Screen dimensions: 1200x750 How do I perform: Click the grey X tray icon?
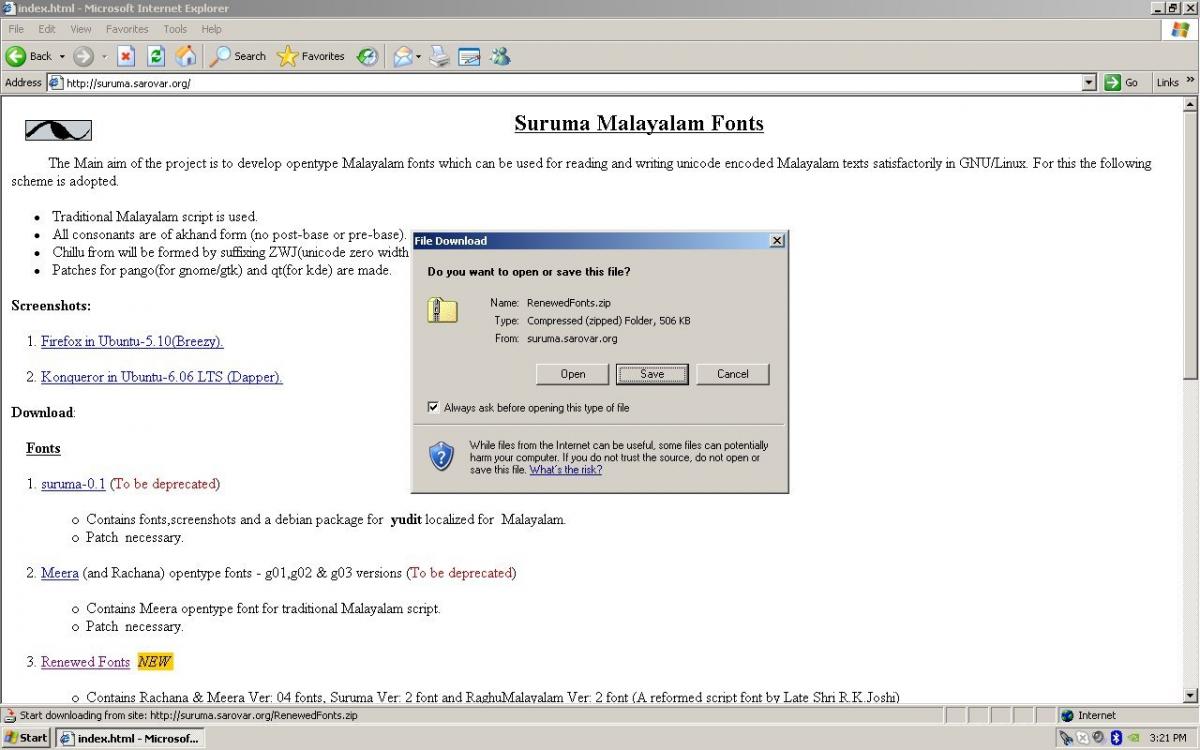click(x=1083, y=738)
